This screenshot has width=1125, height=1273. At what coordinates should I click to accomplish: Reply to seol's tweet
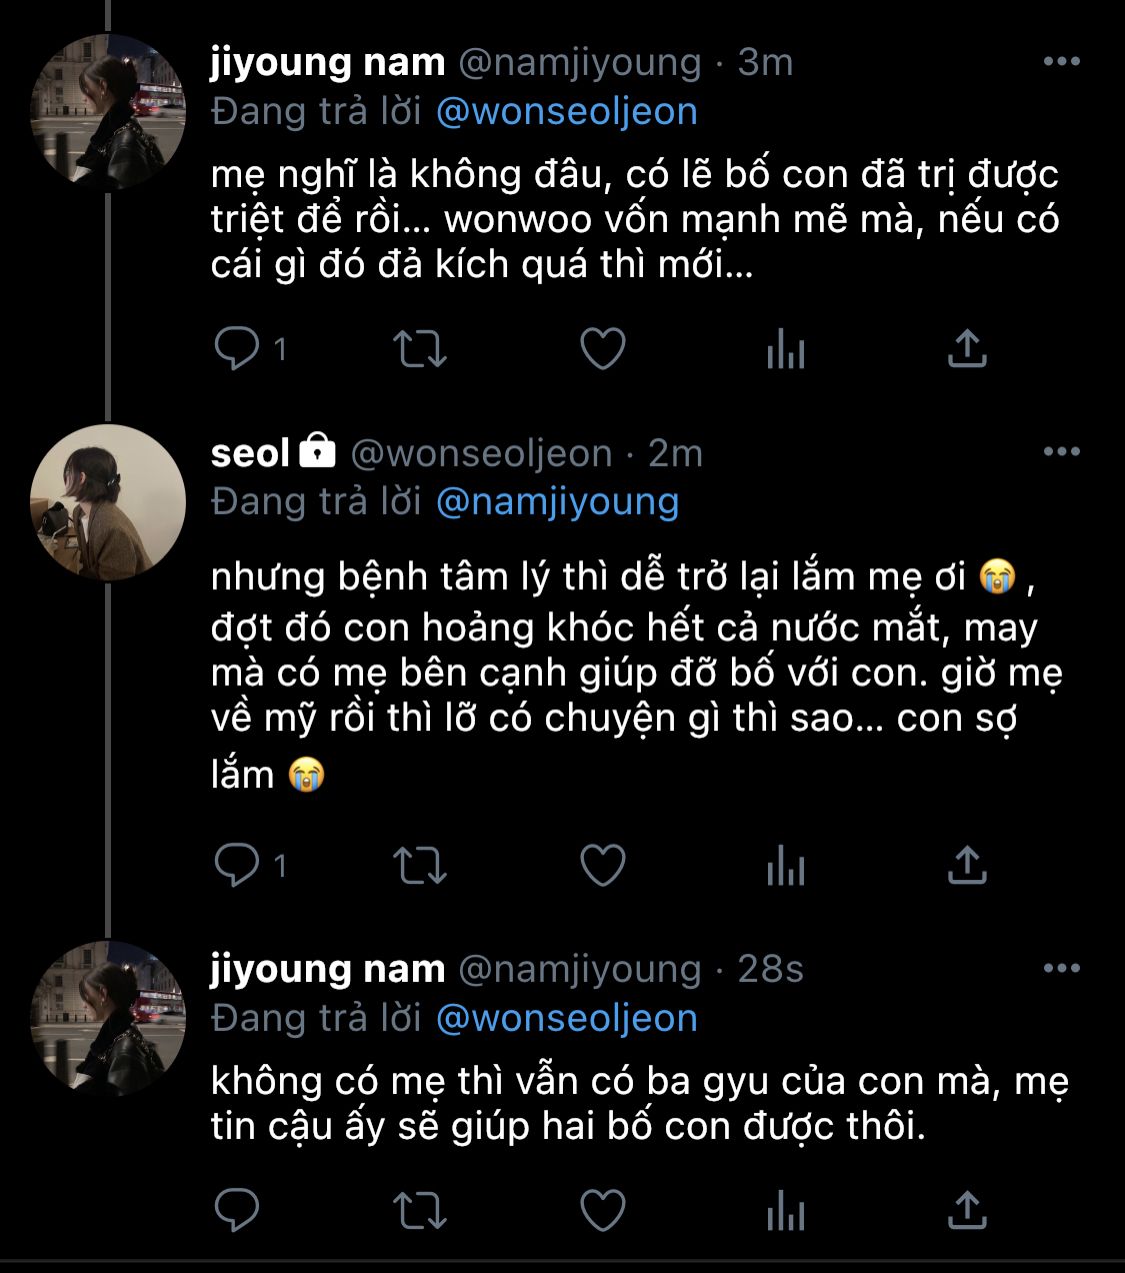[237, 865]
